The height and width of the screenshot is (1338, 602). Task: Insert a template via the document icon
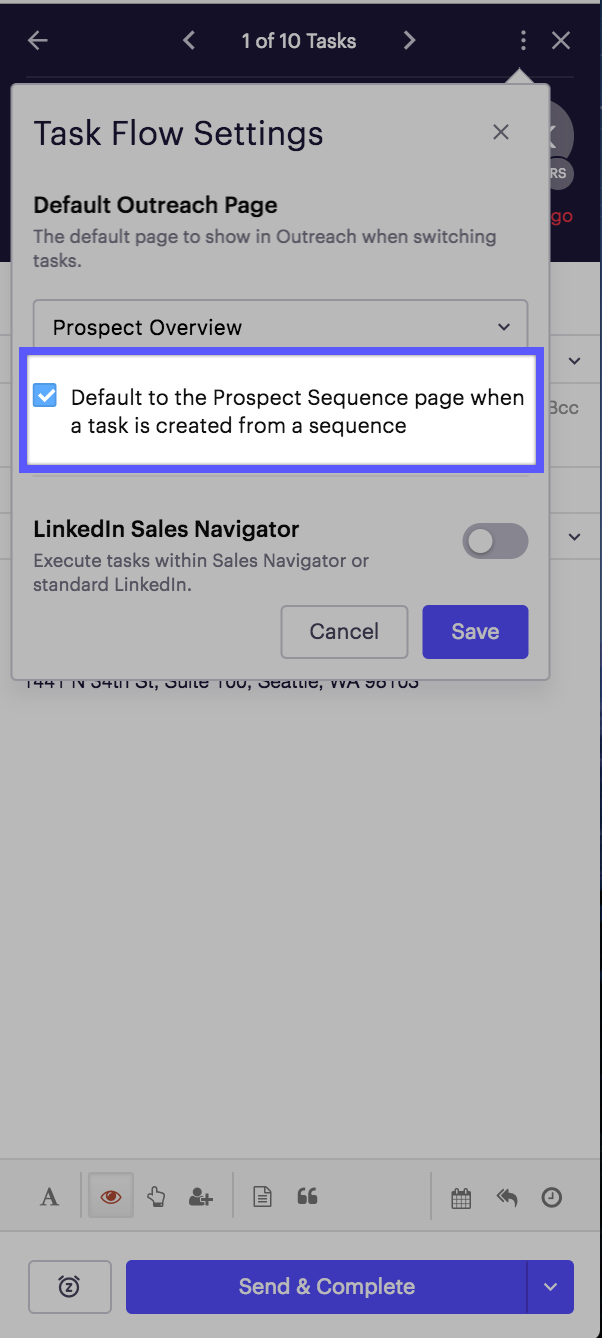[262, 1196]
